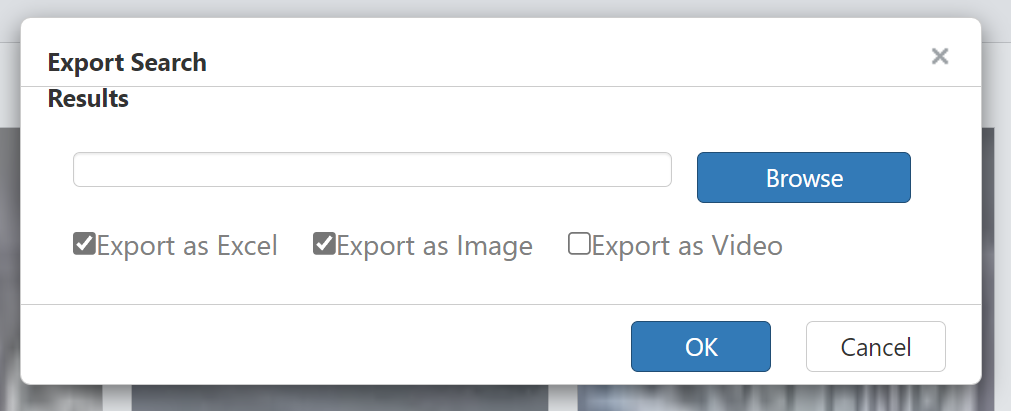
Task: Focus the export file path field
Action: (372, 170)
